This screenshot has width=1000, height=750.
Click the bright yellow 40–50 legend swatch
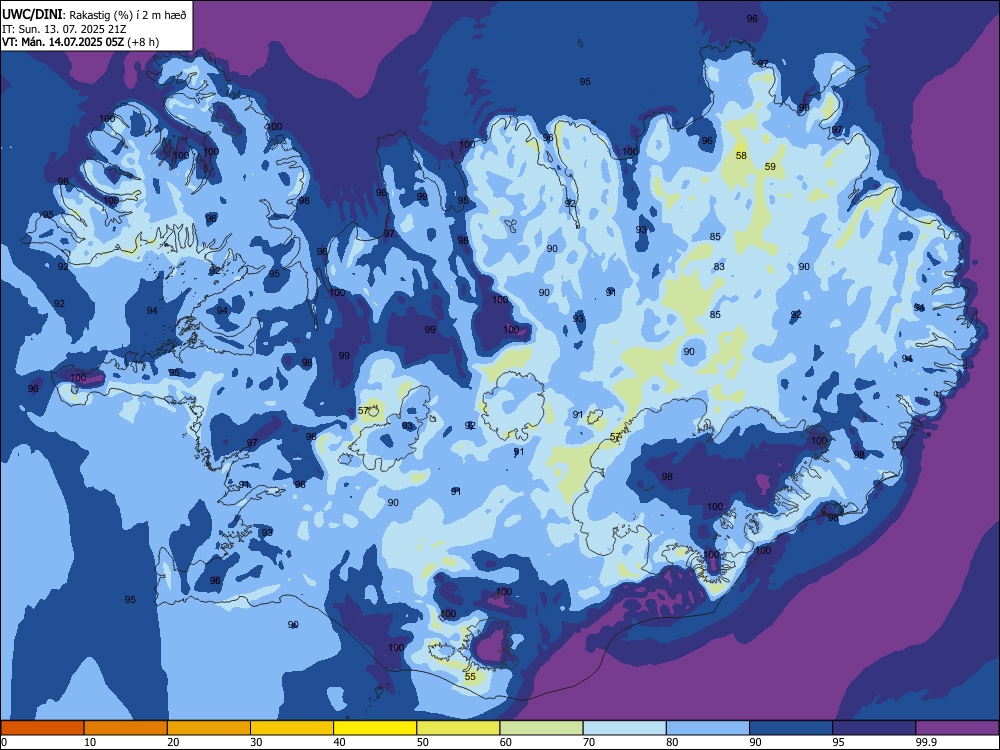pyautogui.click(x=375, y=728)
